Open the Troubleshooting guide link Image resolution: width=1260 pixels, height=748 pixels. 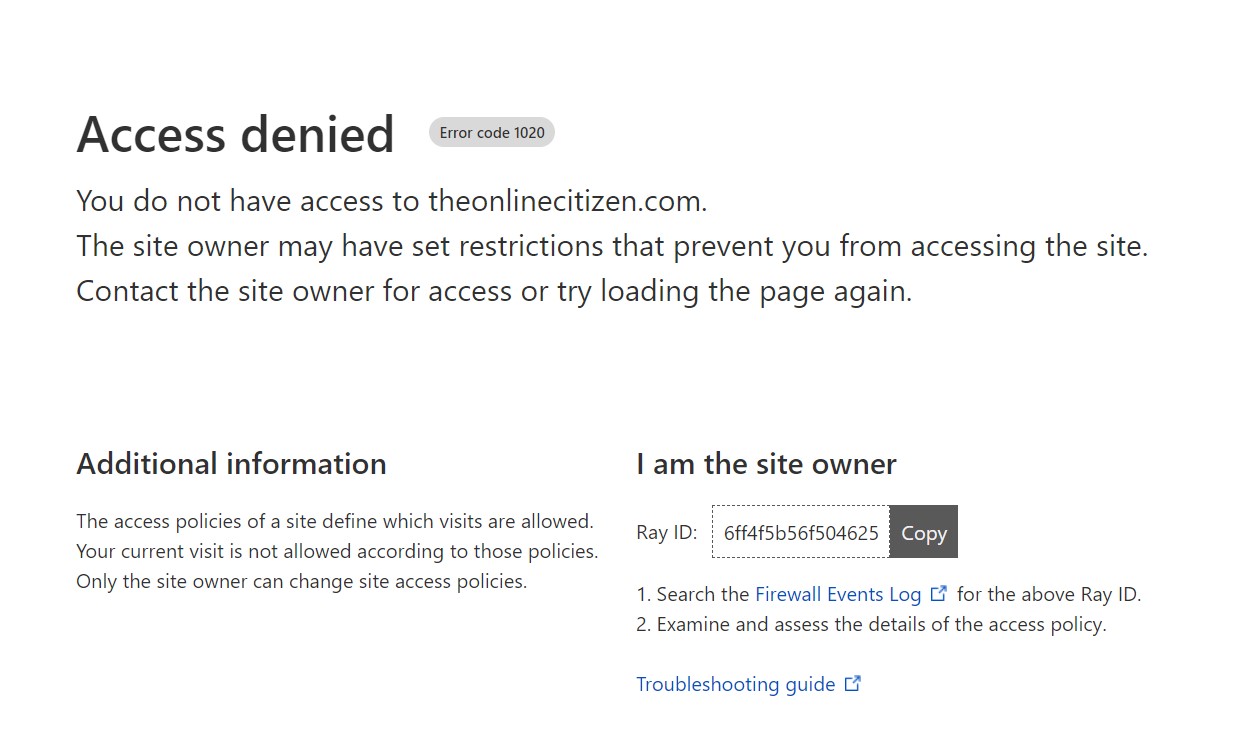click(x=736, y=684)
